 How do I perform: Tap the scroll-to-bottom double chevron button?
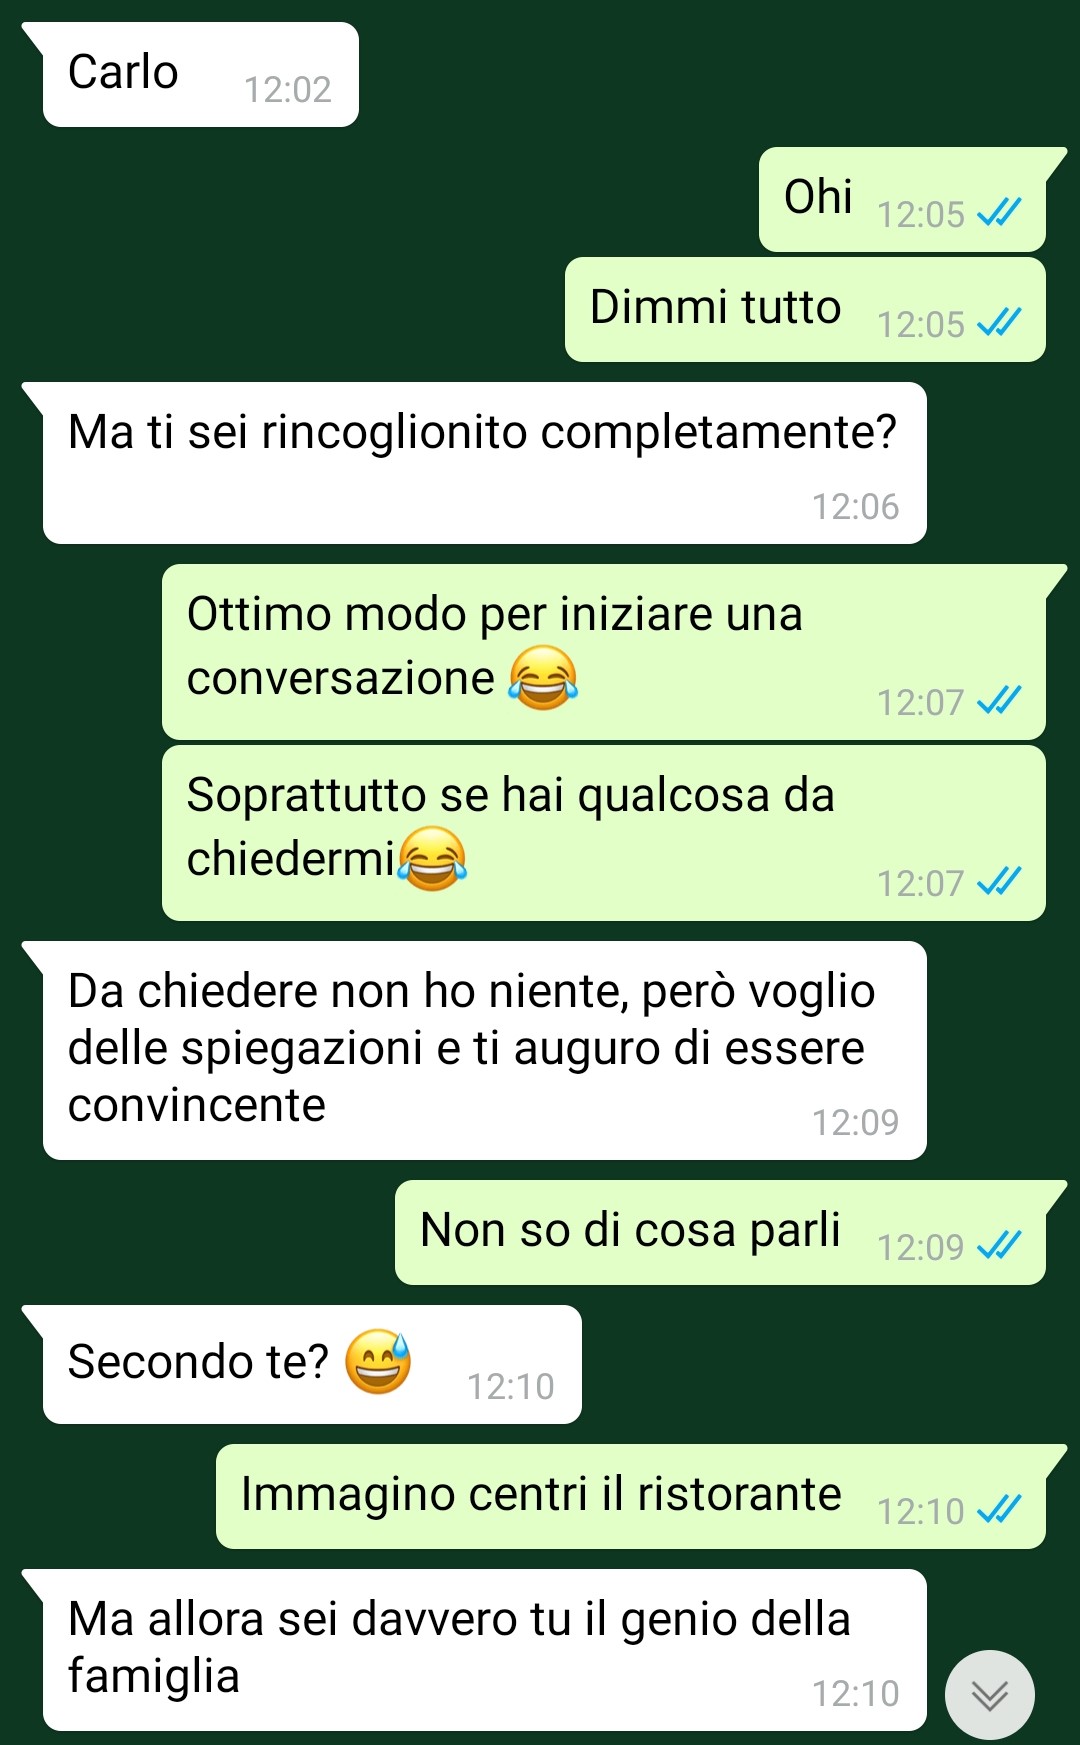[x=989, y=1695]
